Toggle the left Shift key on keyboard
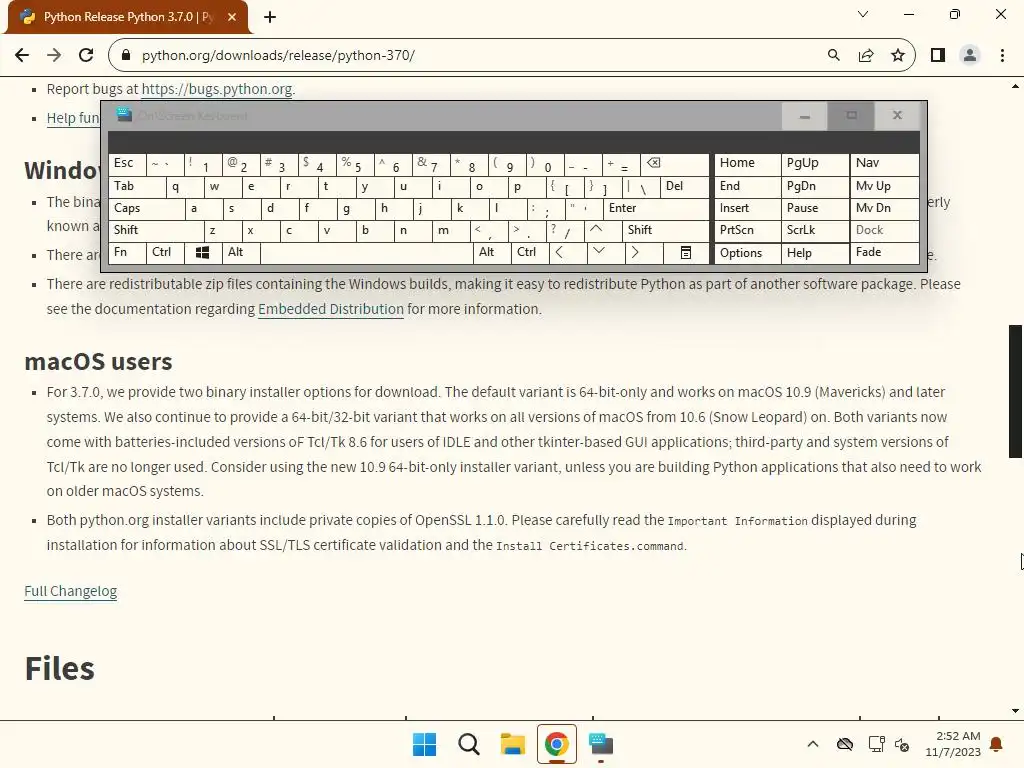Image resolution: width=1024 pixels, height=768 pixels. coord(157,230)
